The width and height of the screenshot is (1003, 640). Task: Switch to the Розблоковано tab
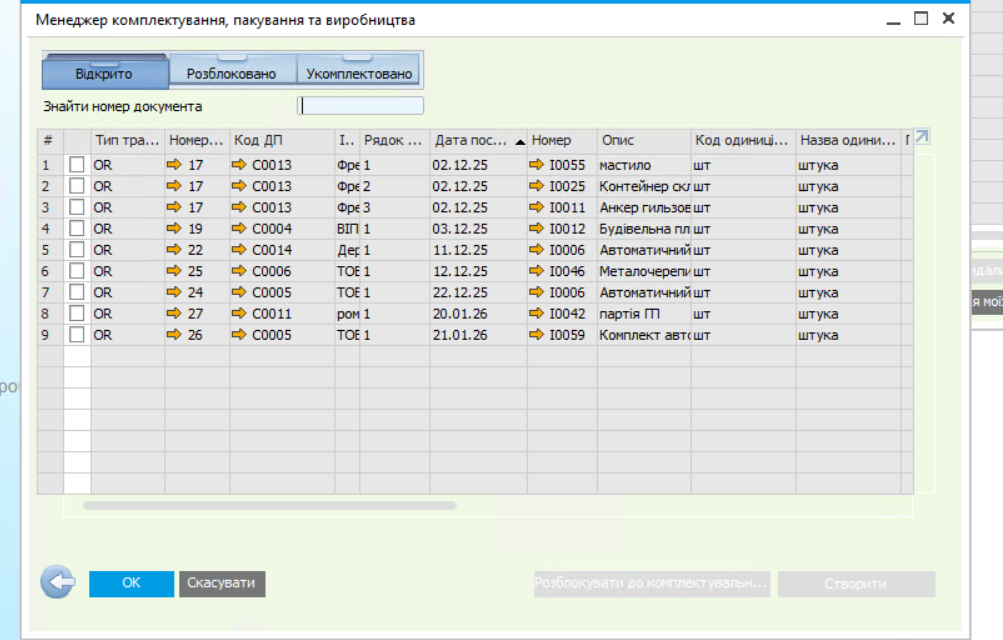[231, 74]
